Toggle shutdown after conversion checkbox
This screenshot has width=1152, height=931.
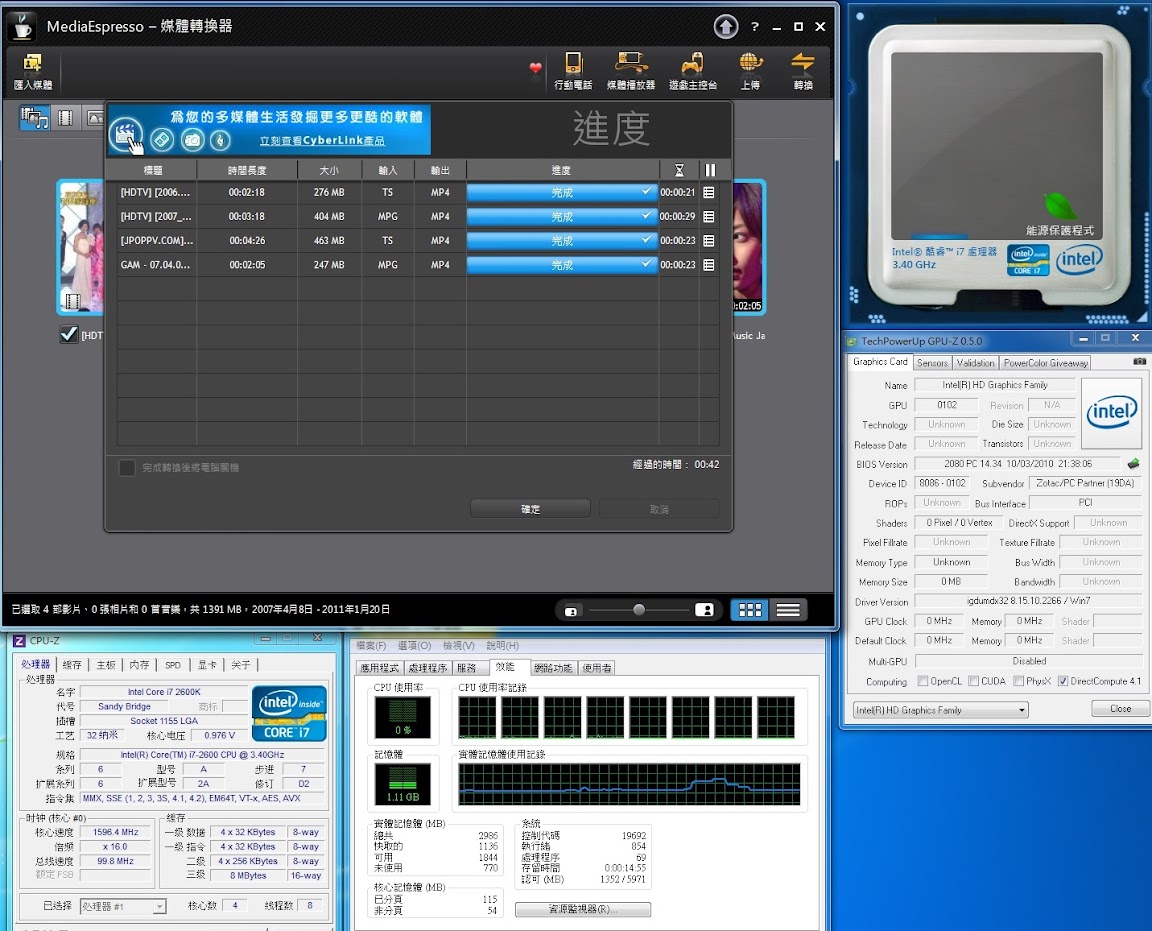point(127,467)
